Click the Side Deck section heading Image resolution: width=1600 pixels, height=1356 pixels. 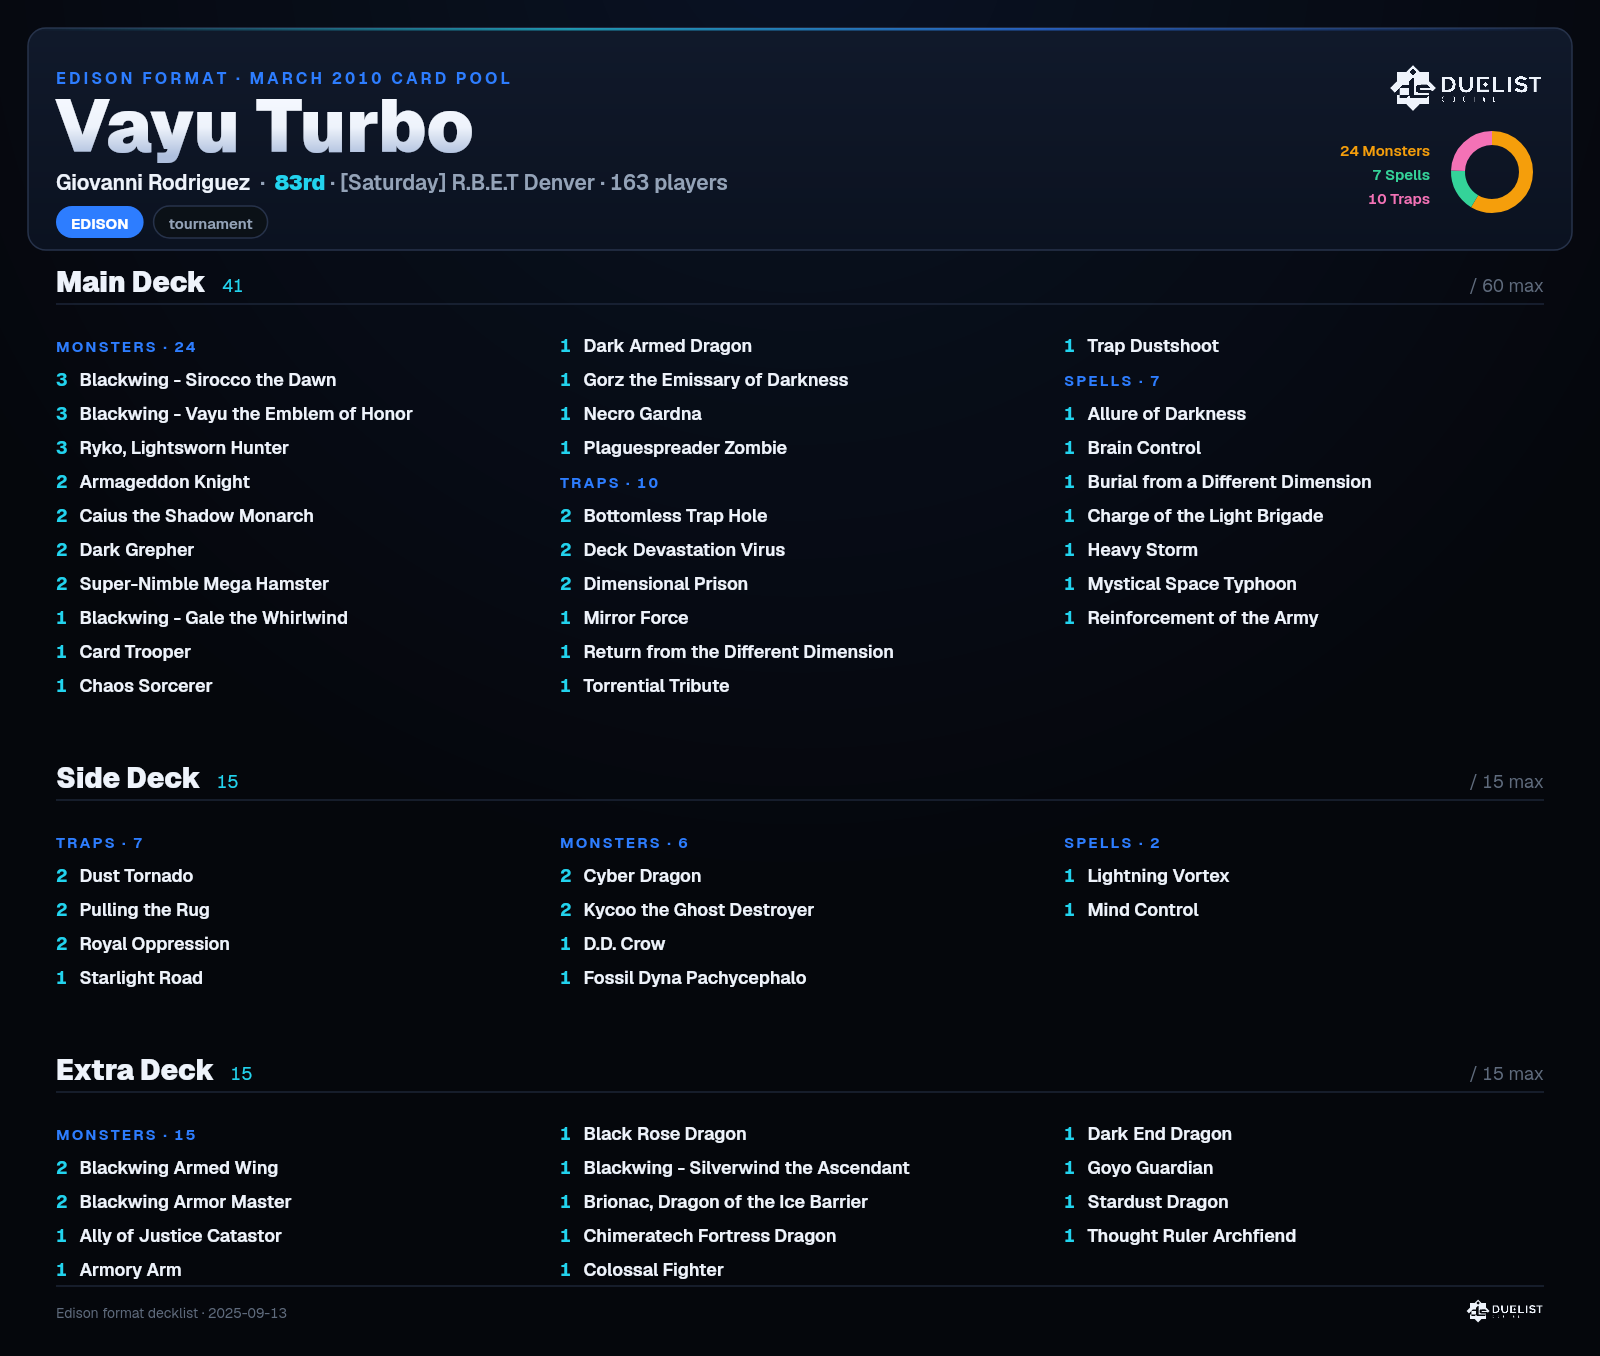128,778
